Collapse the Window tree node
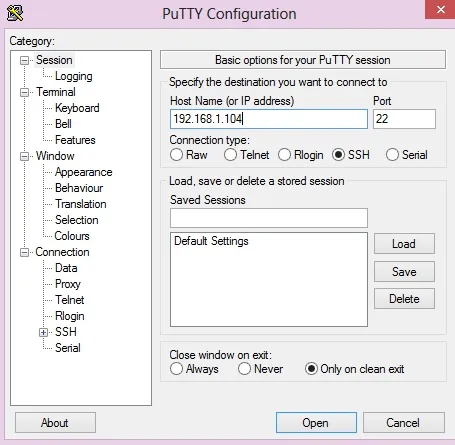This screenshot has width=455, height=445. point(24,156)
